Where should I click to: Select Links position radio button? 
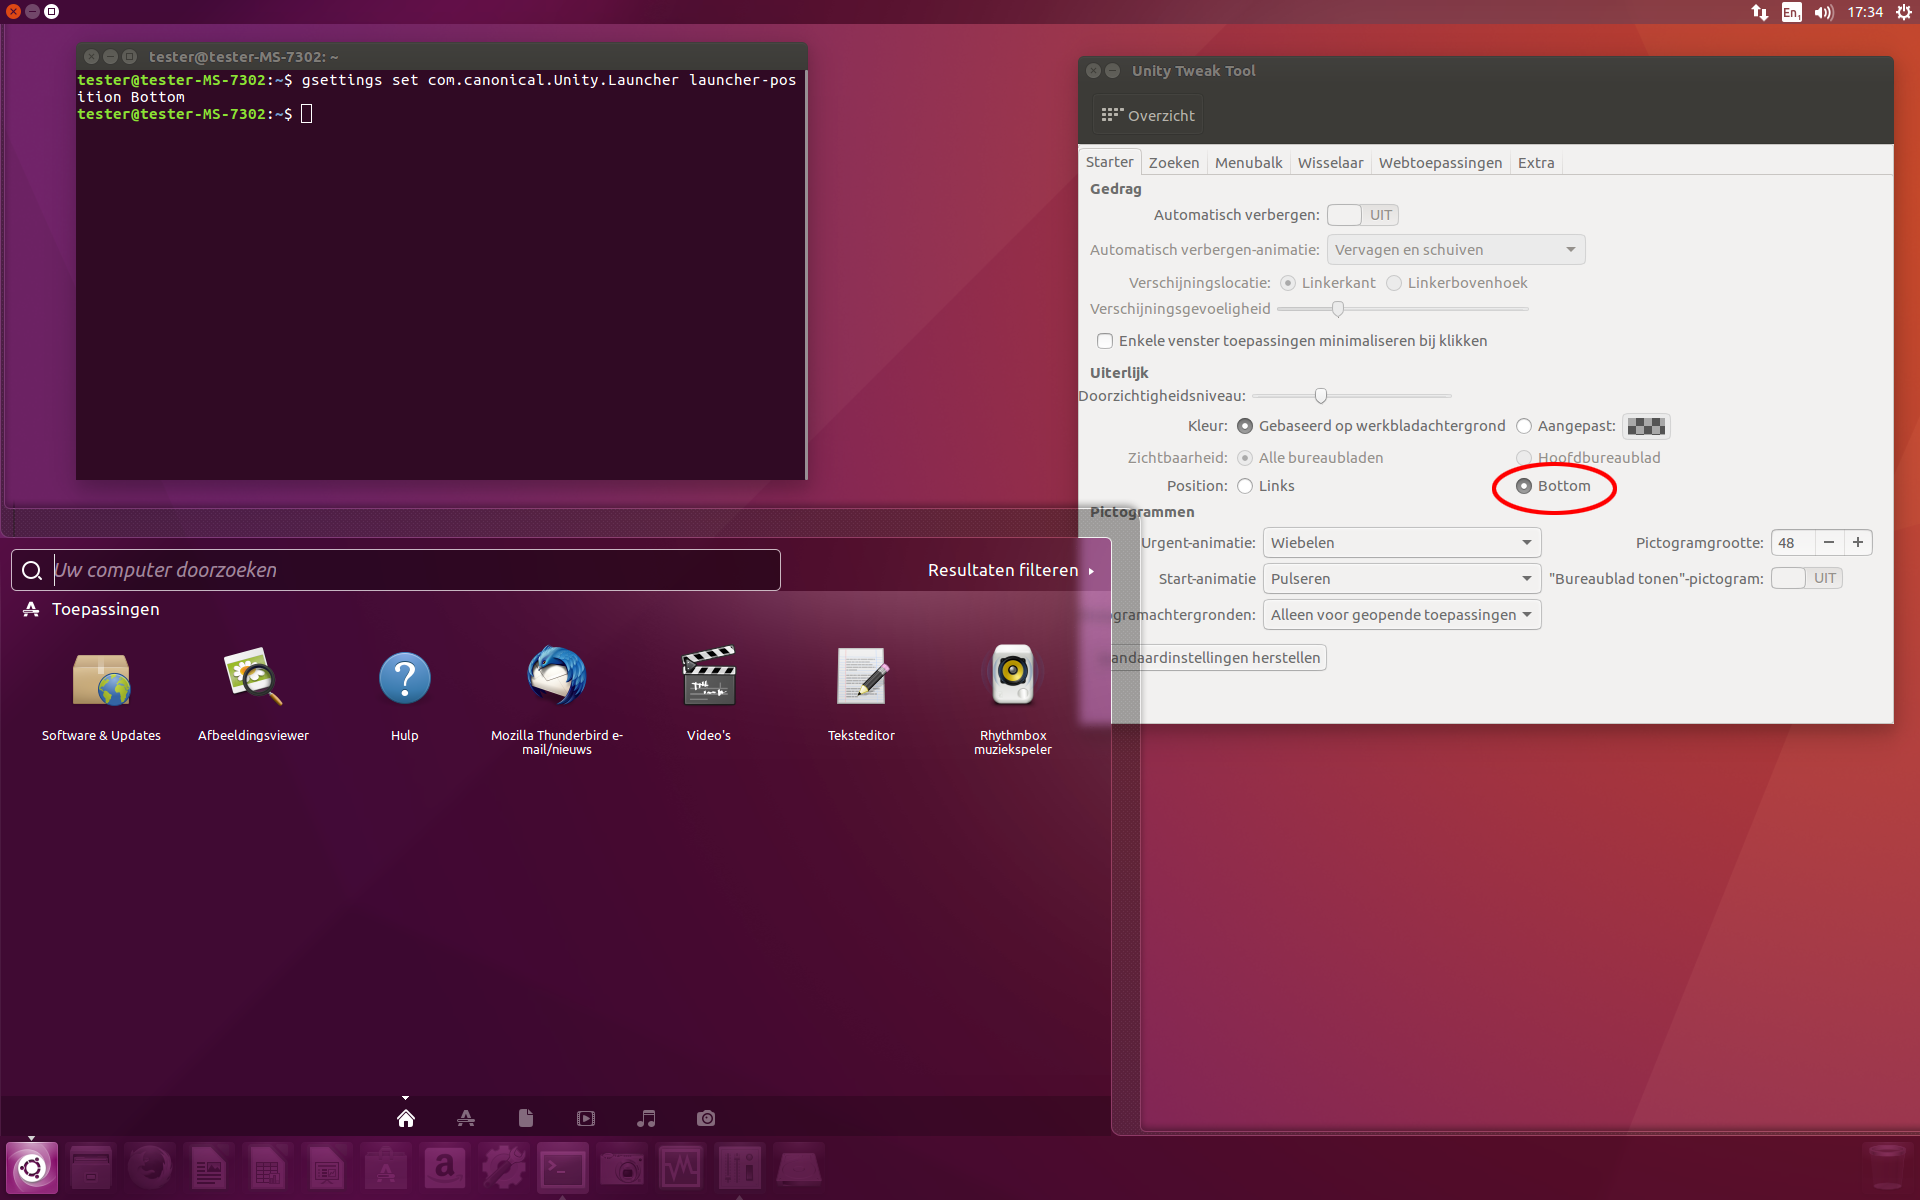pyautogui.click(x=1245, y=486)
